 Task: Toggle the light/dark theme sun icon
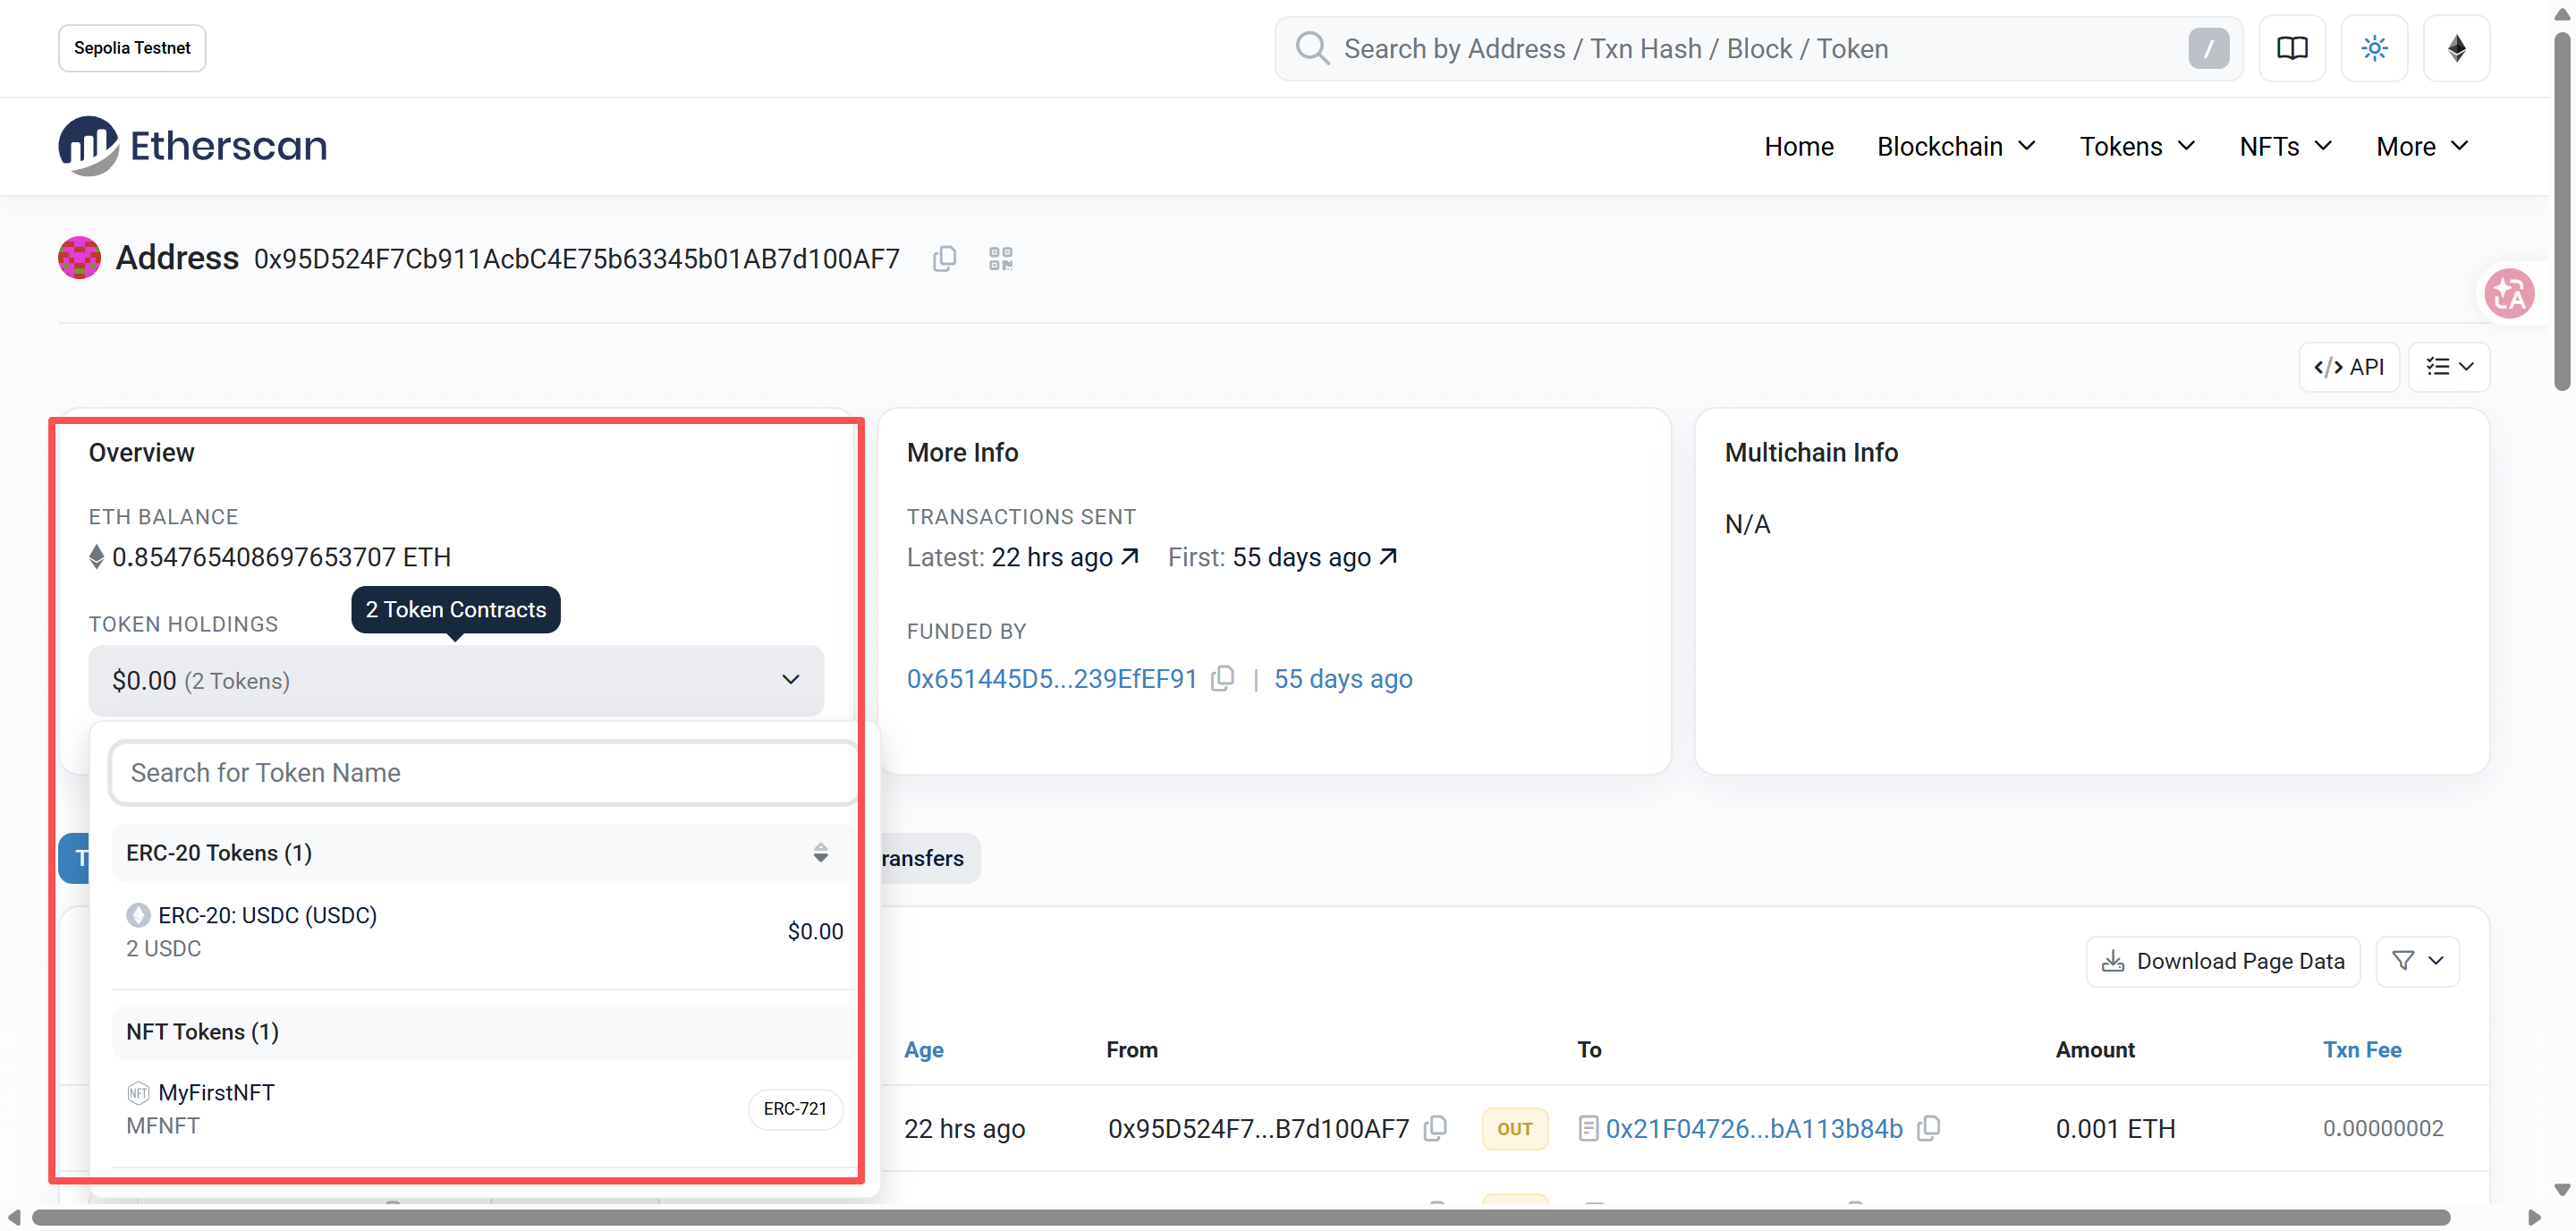2373,48
